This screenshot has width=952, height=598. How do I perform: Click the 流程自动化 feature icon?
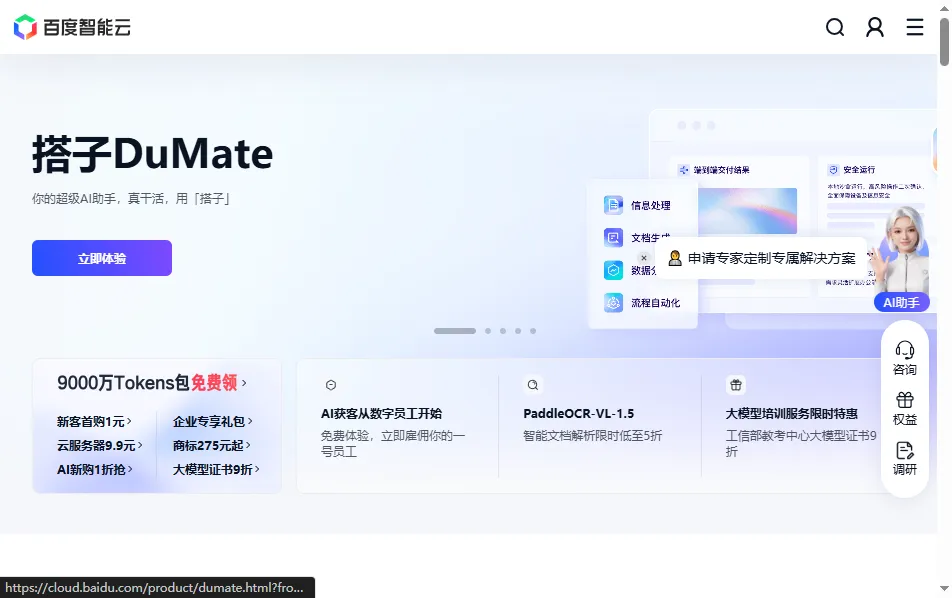point(613,302)
